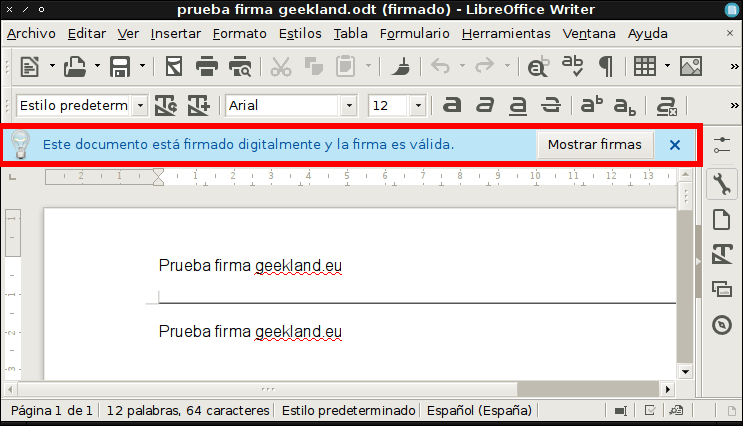The width and height of the screenshot is (743, 426).
Task: Open the Navigator compass sidebar panel
Action: pyautogui.click(x=722, y=325)
